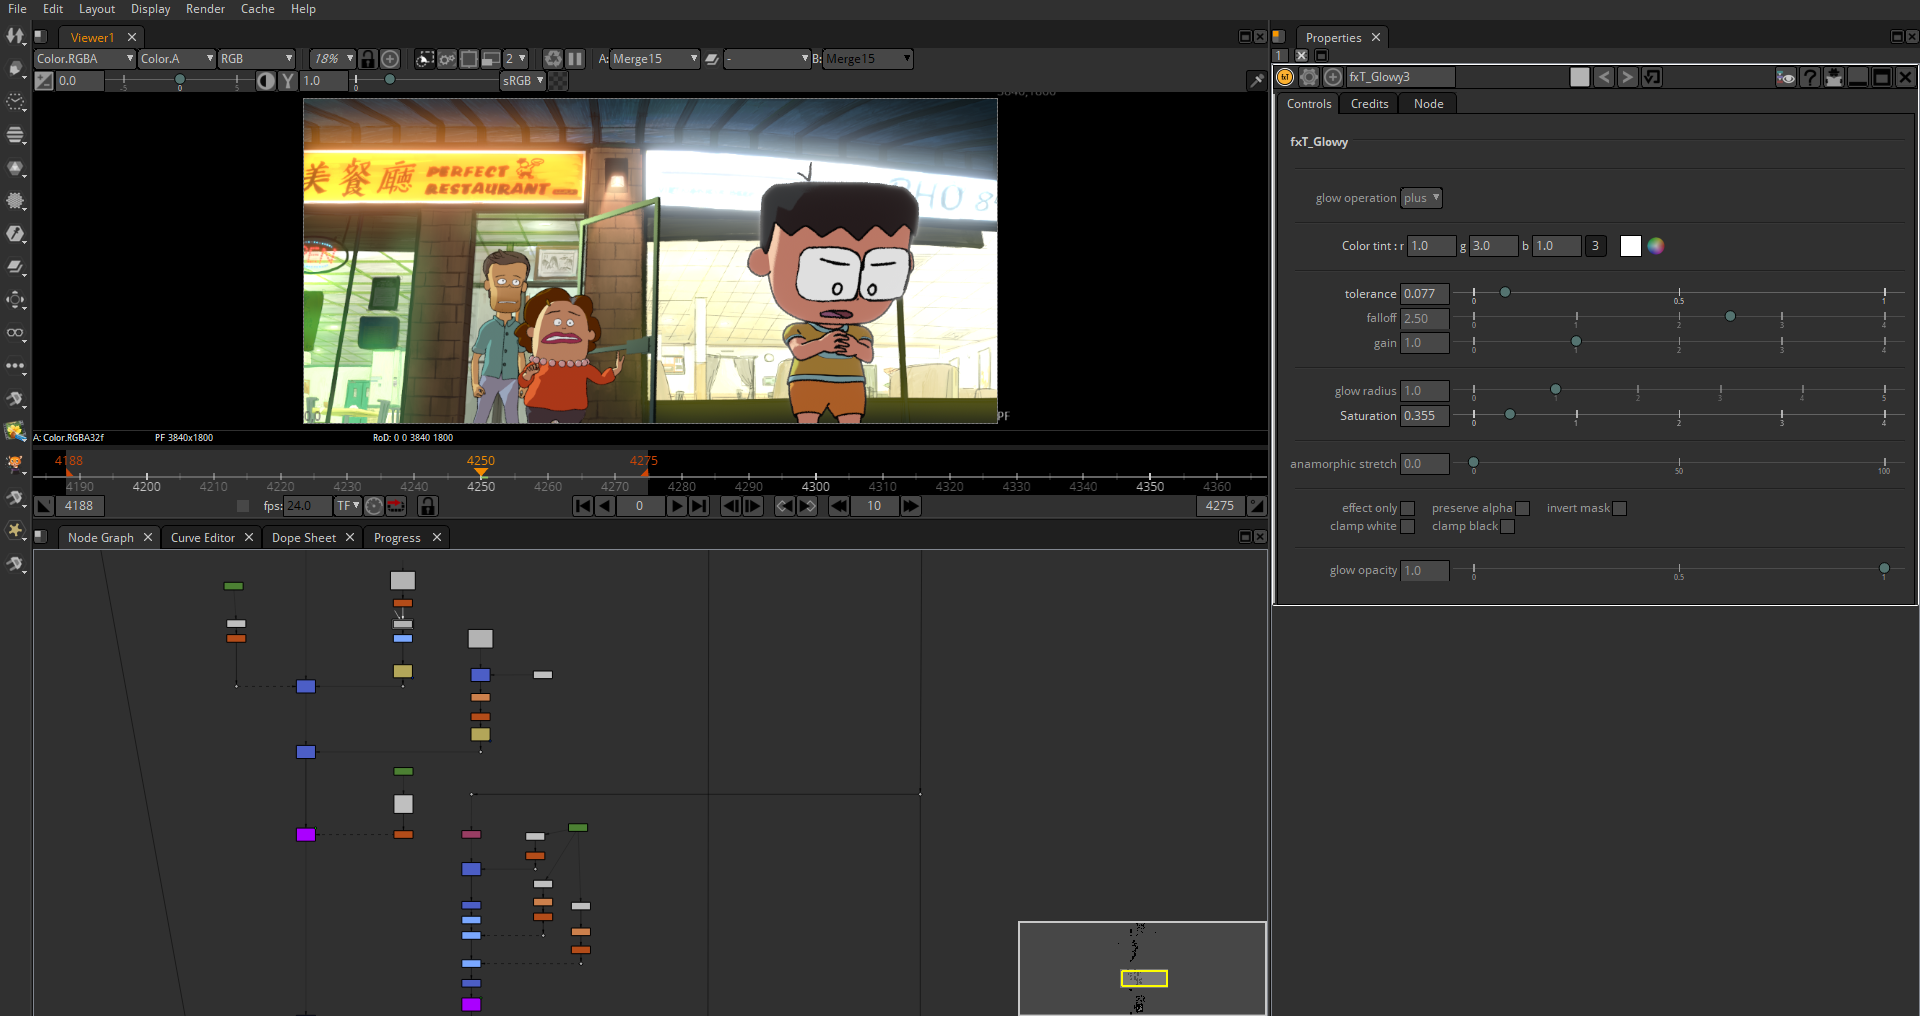Switch to the Credits tab

[1369, 104]
